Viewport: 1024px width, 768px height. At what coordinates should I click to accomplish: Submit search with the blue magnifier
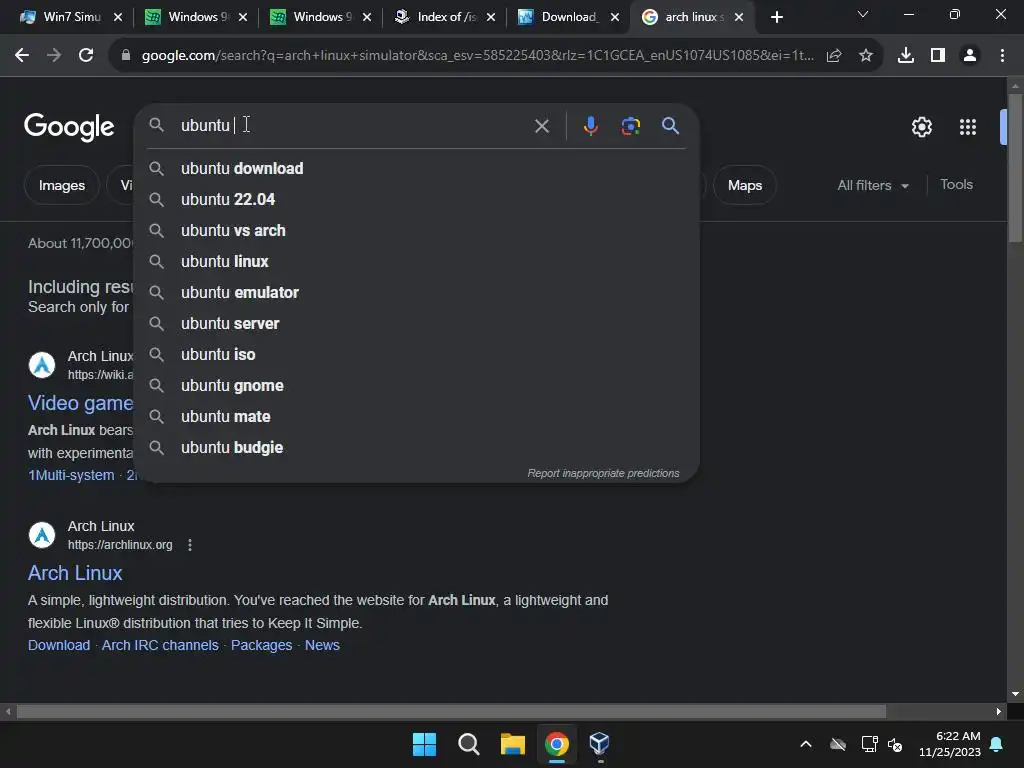click(670, 125)
